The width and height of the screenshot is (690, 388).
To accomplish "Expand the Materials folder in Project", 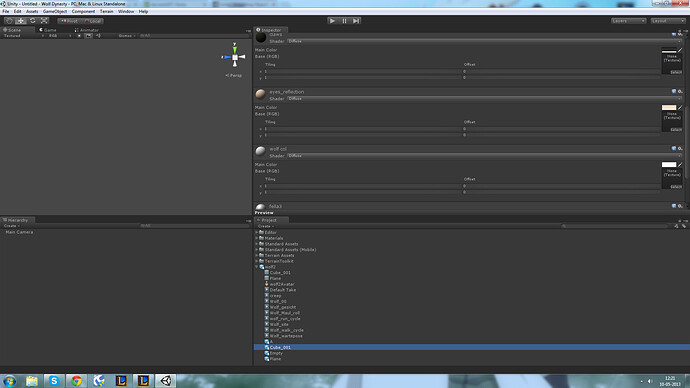I will tap(257, 238).
